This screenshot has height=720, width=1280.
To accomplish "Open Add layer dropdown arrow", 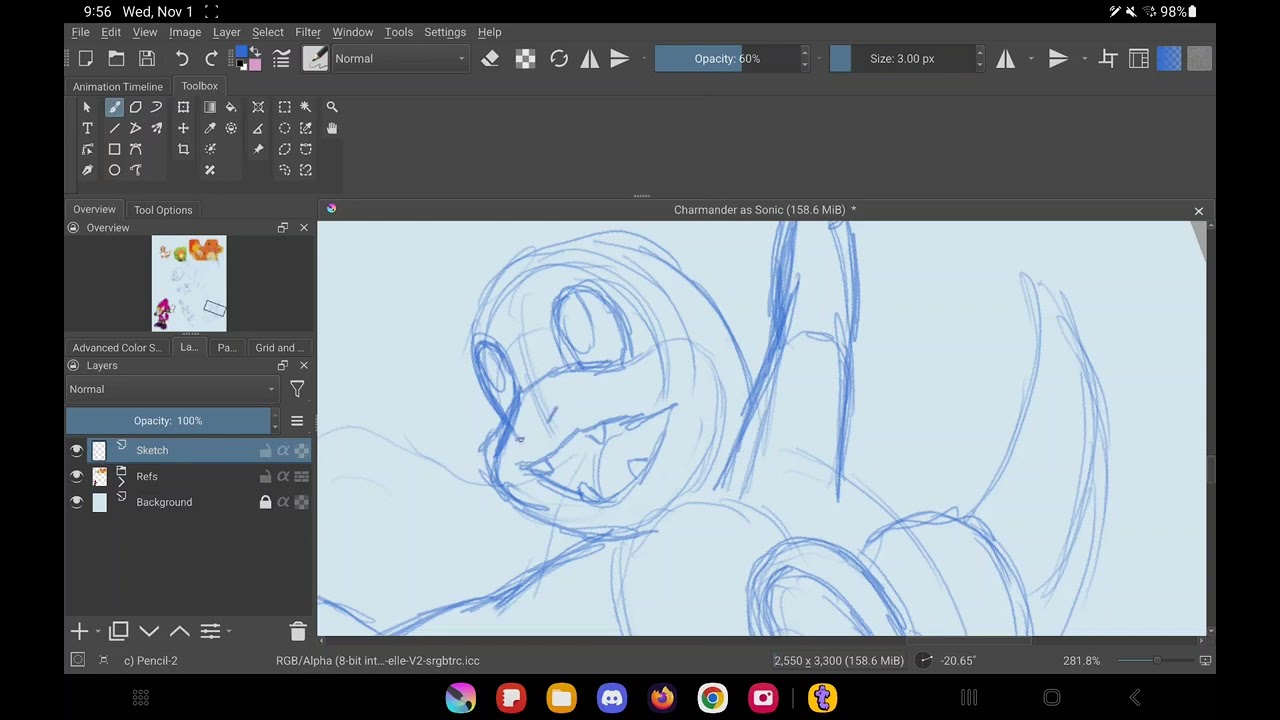I will pyautogui.click(x=97, y=631).
